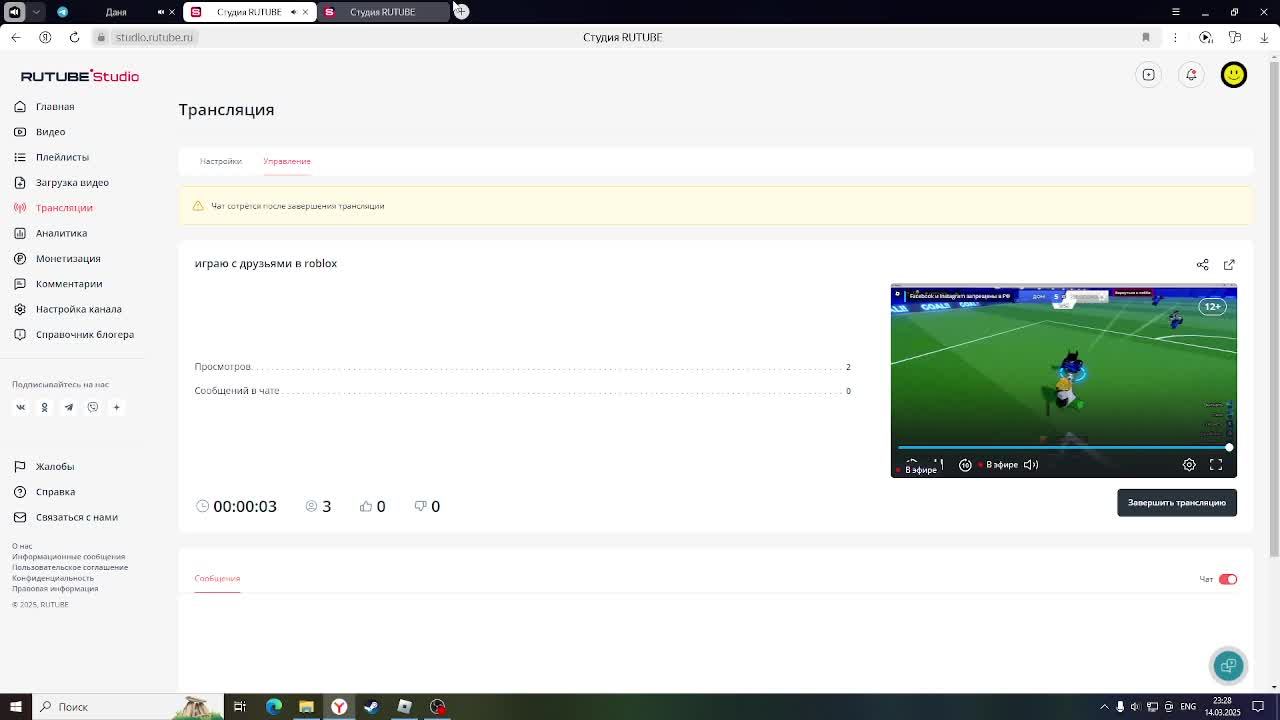Open the yellow smiley profile avatar
Viewport: 1280px width, 720px height.
click(1234, 74)
